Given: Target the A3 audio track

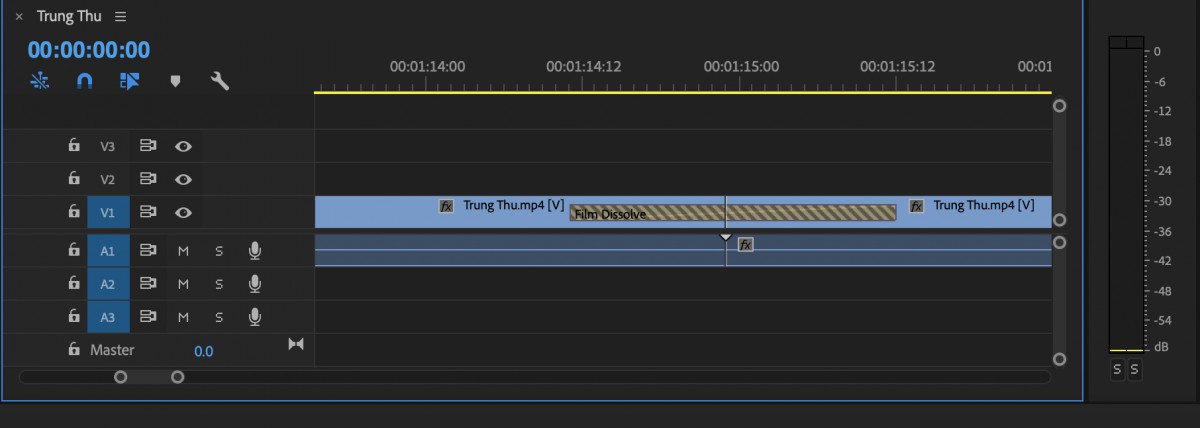Looking at the screenshot, I should click(108, 317).
